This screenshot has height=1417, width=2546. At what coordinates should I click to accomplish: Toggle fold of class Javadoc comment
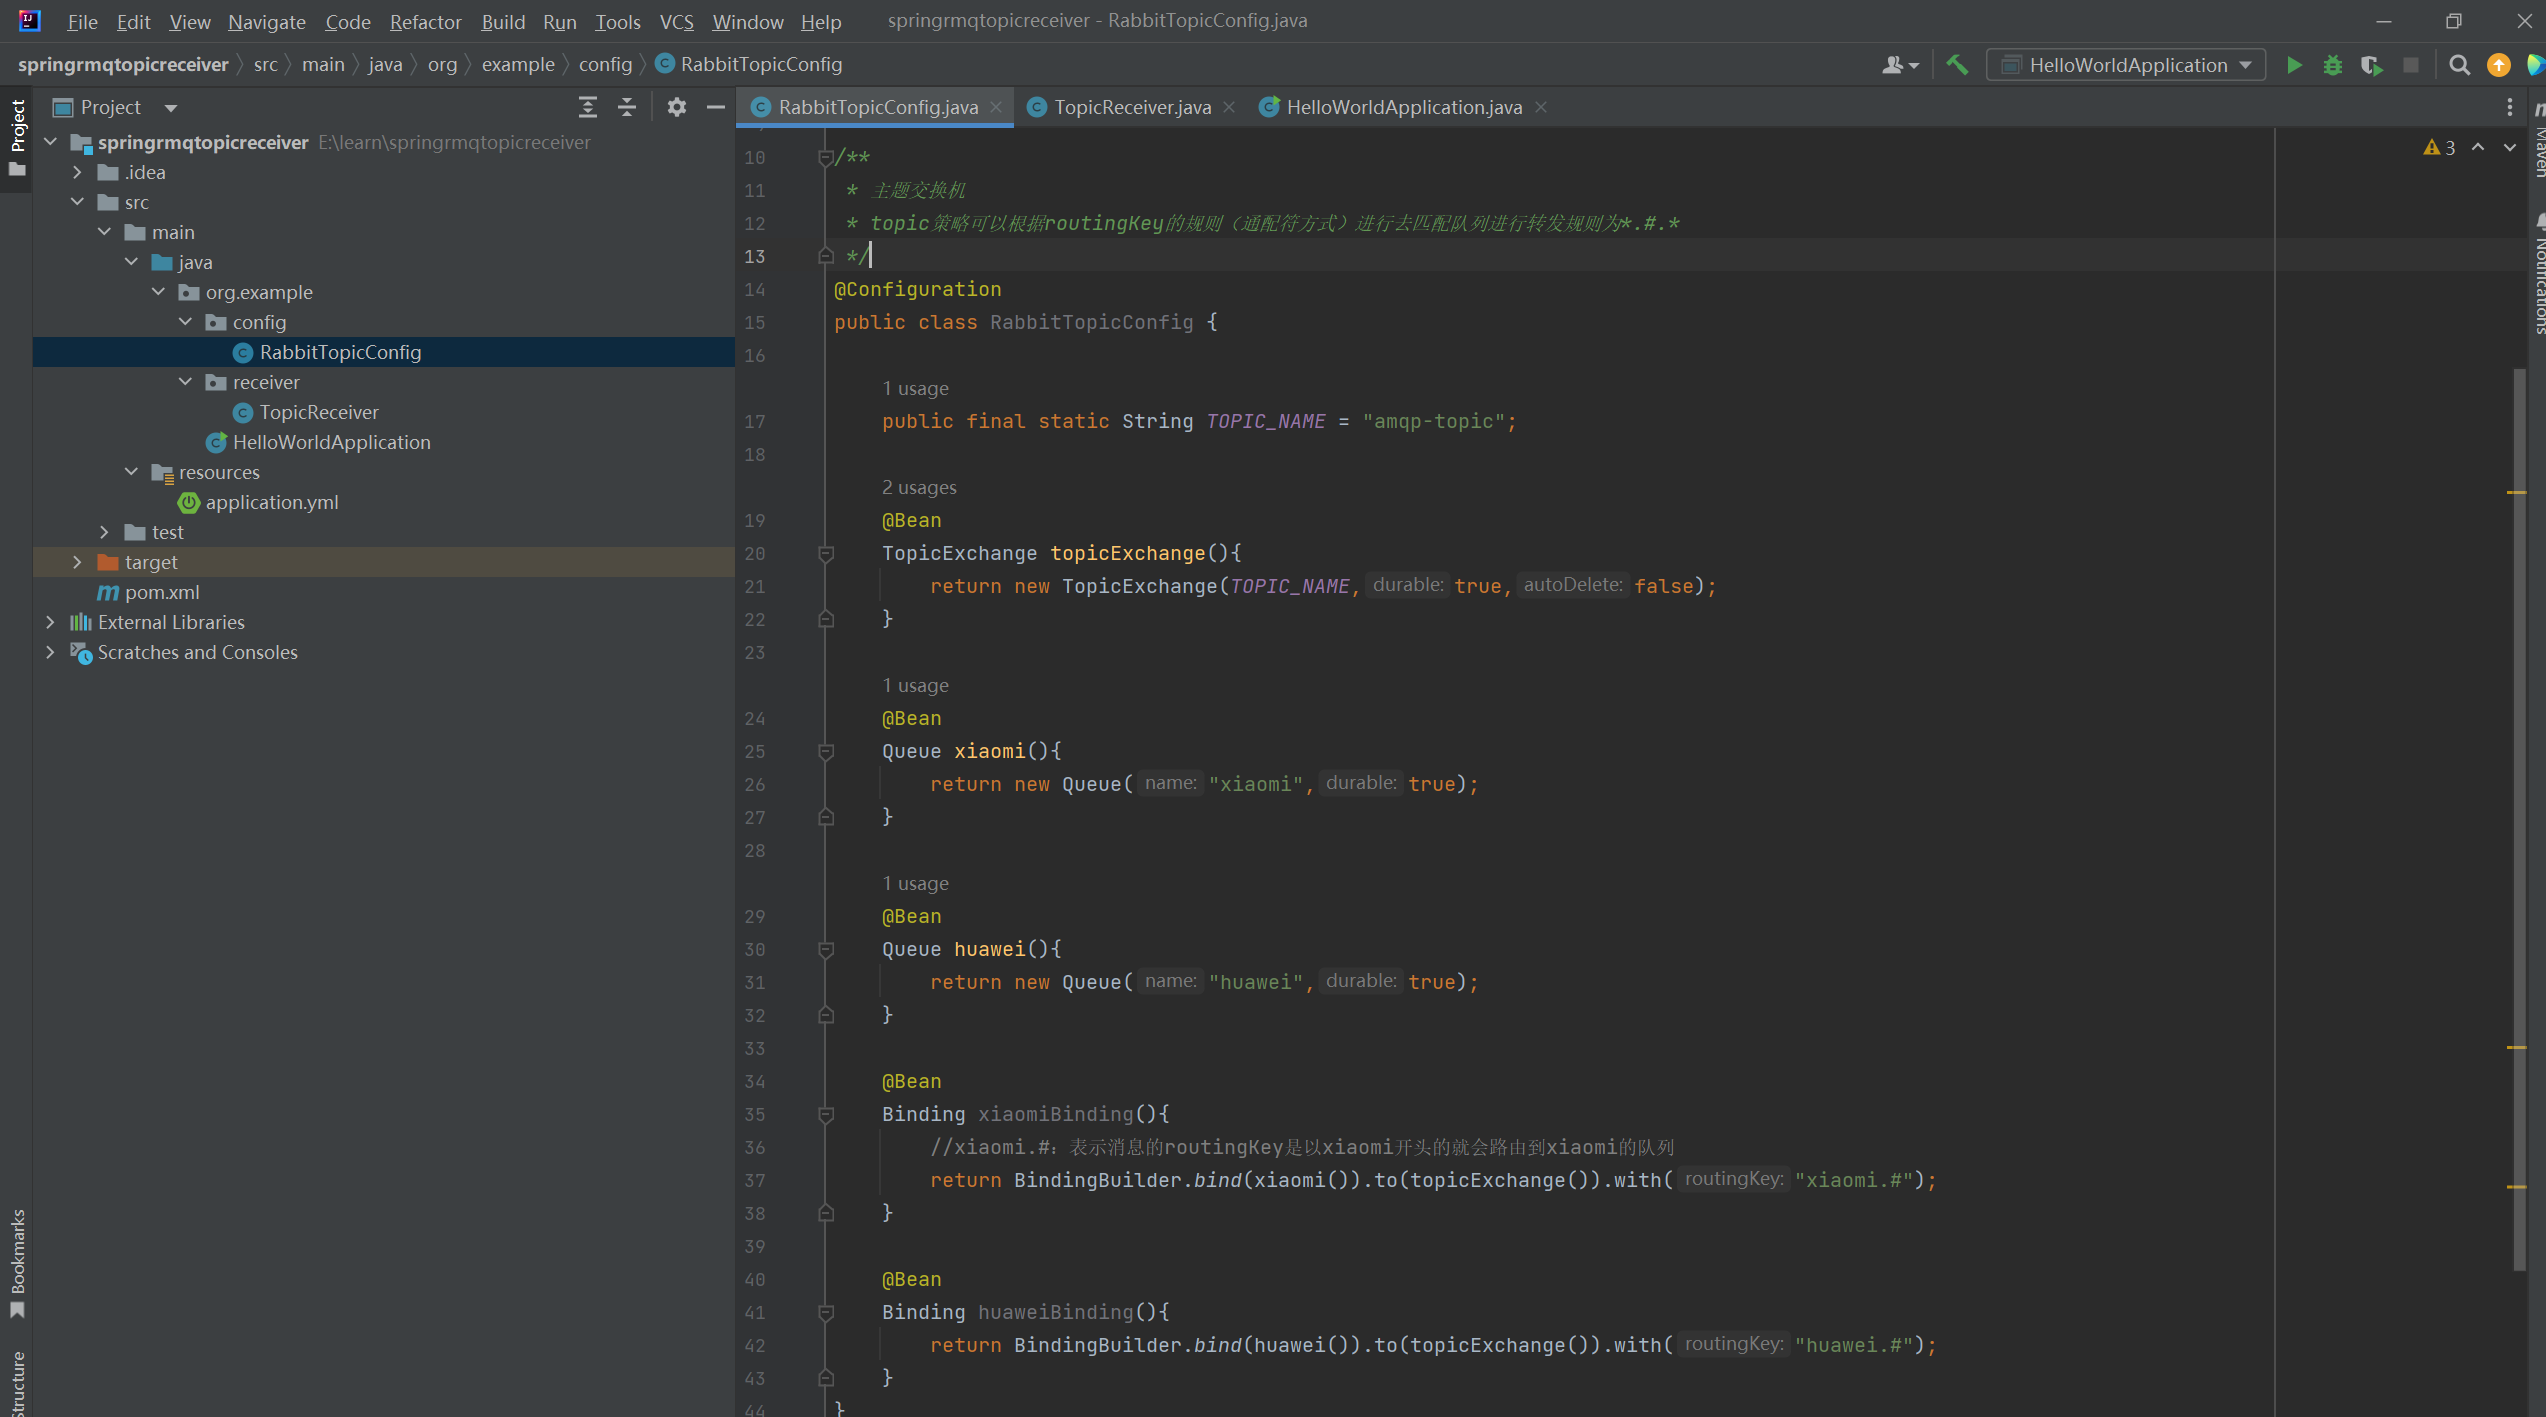[x=826, y=157]
